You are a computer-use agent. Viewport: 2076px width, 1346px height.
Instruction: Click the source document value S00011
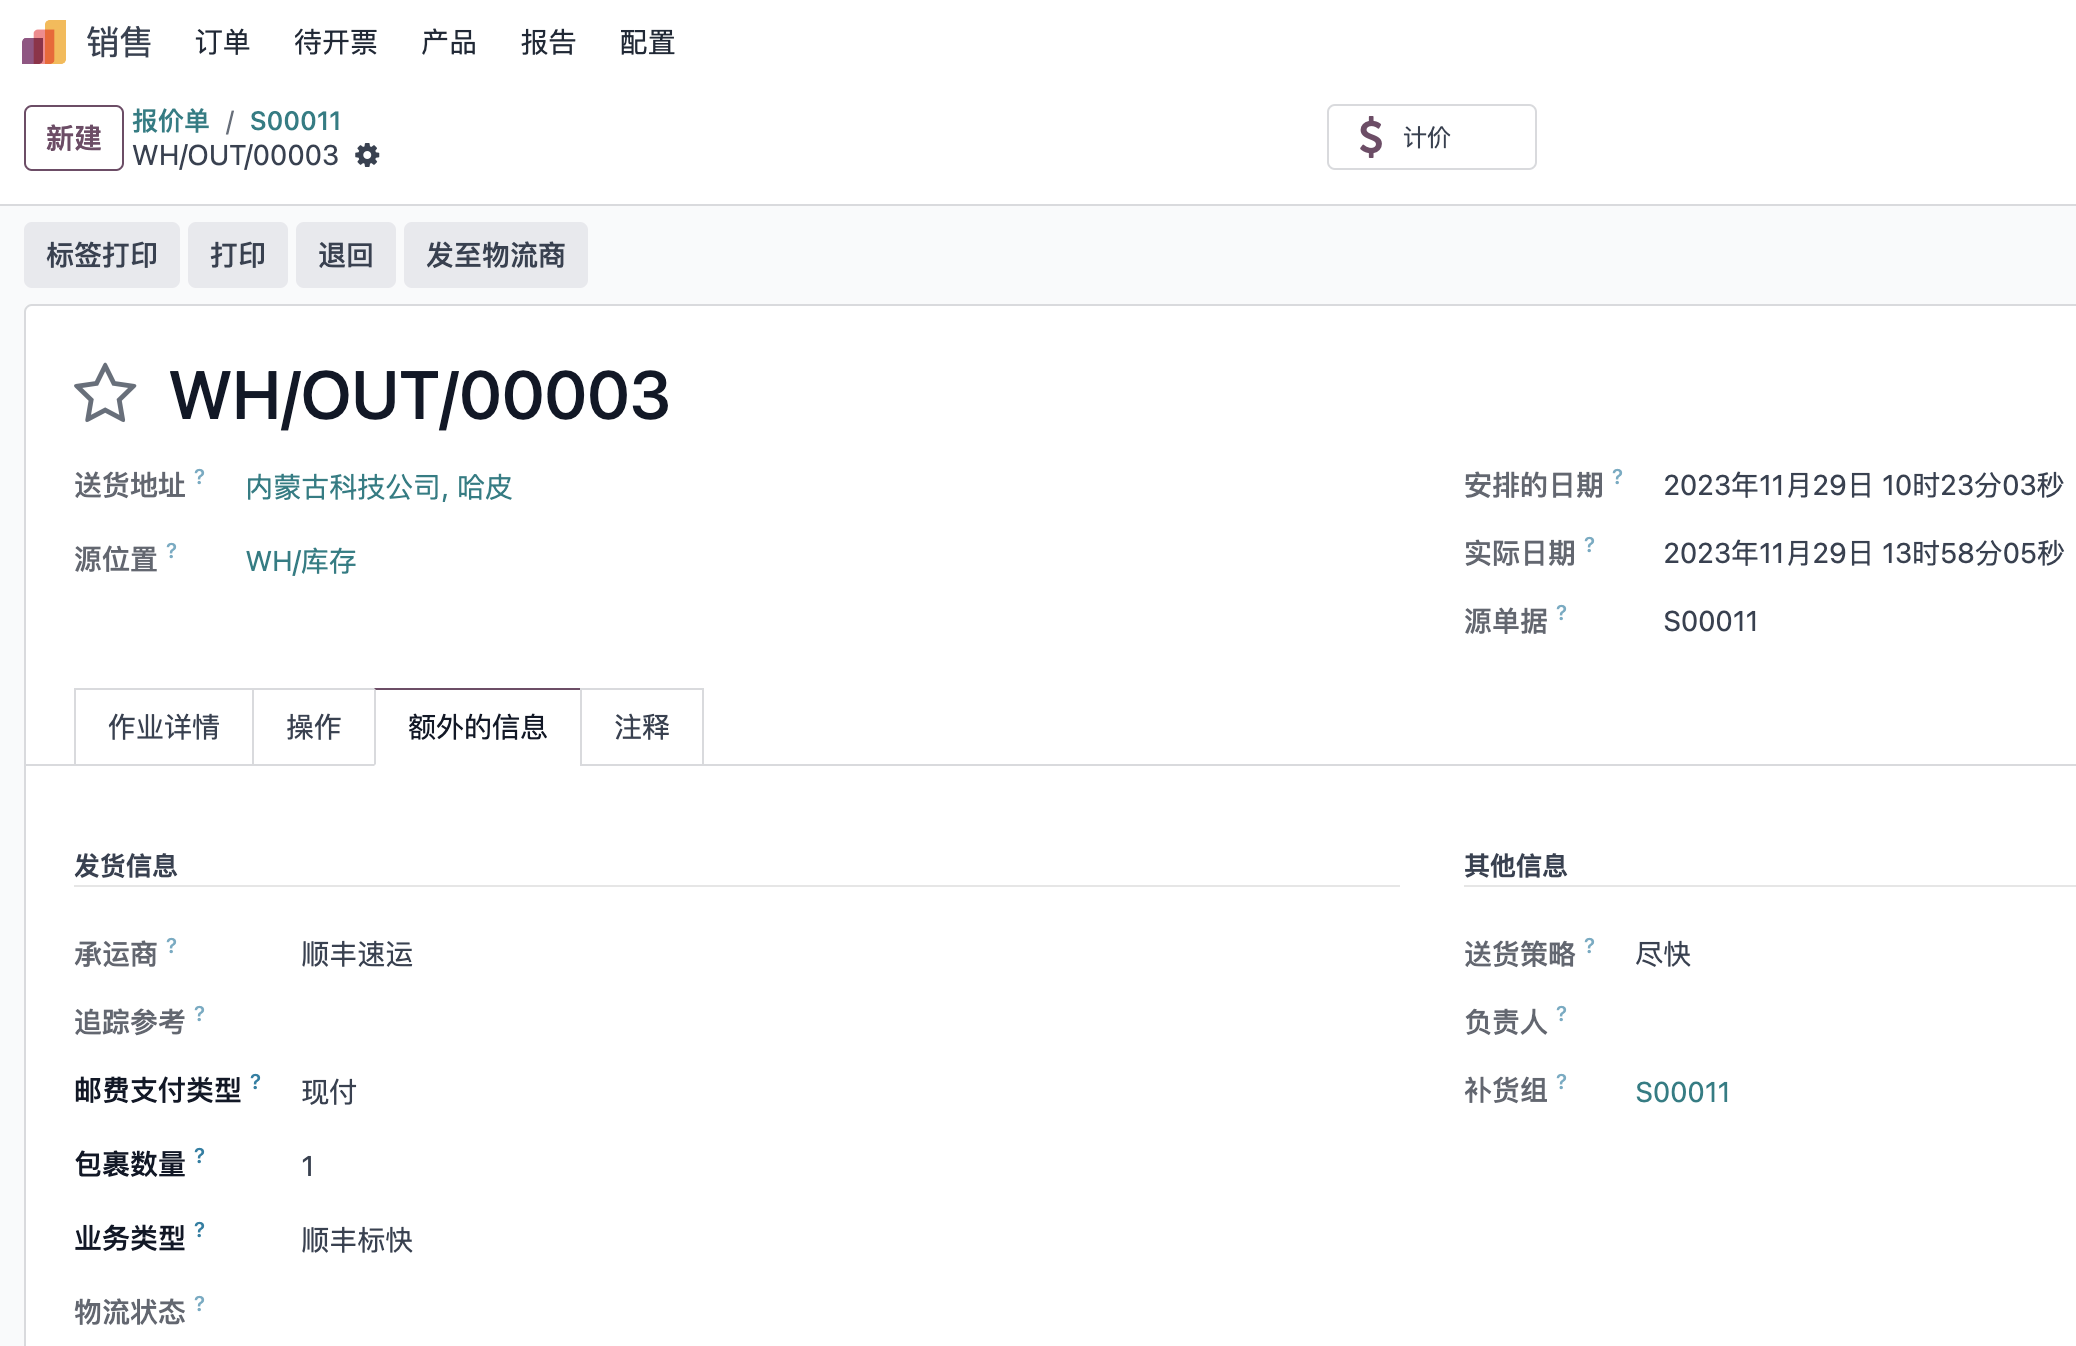click(1711, 621)
